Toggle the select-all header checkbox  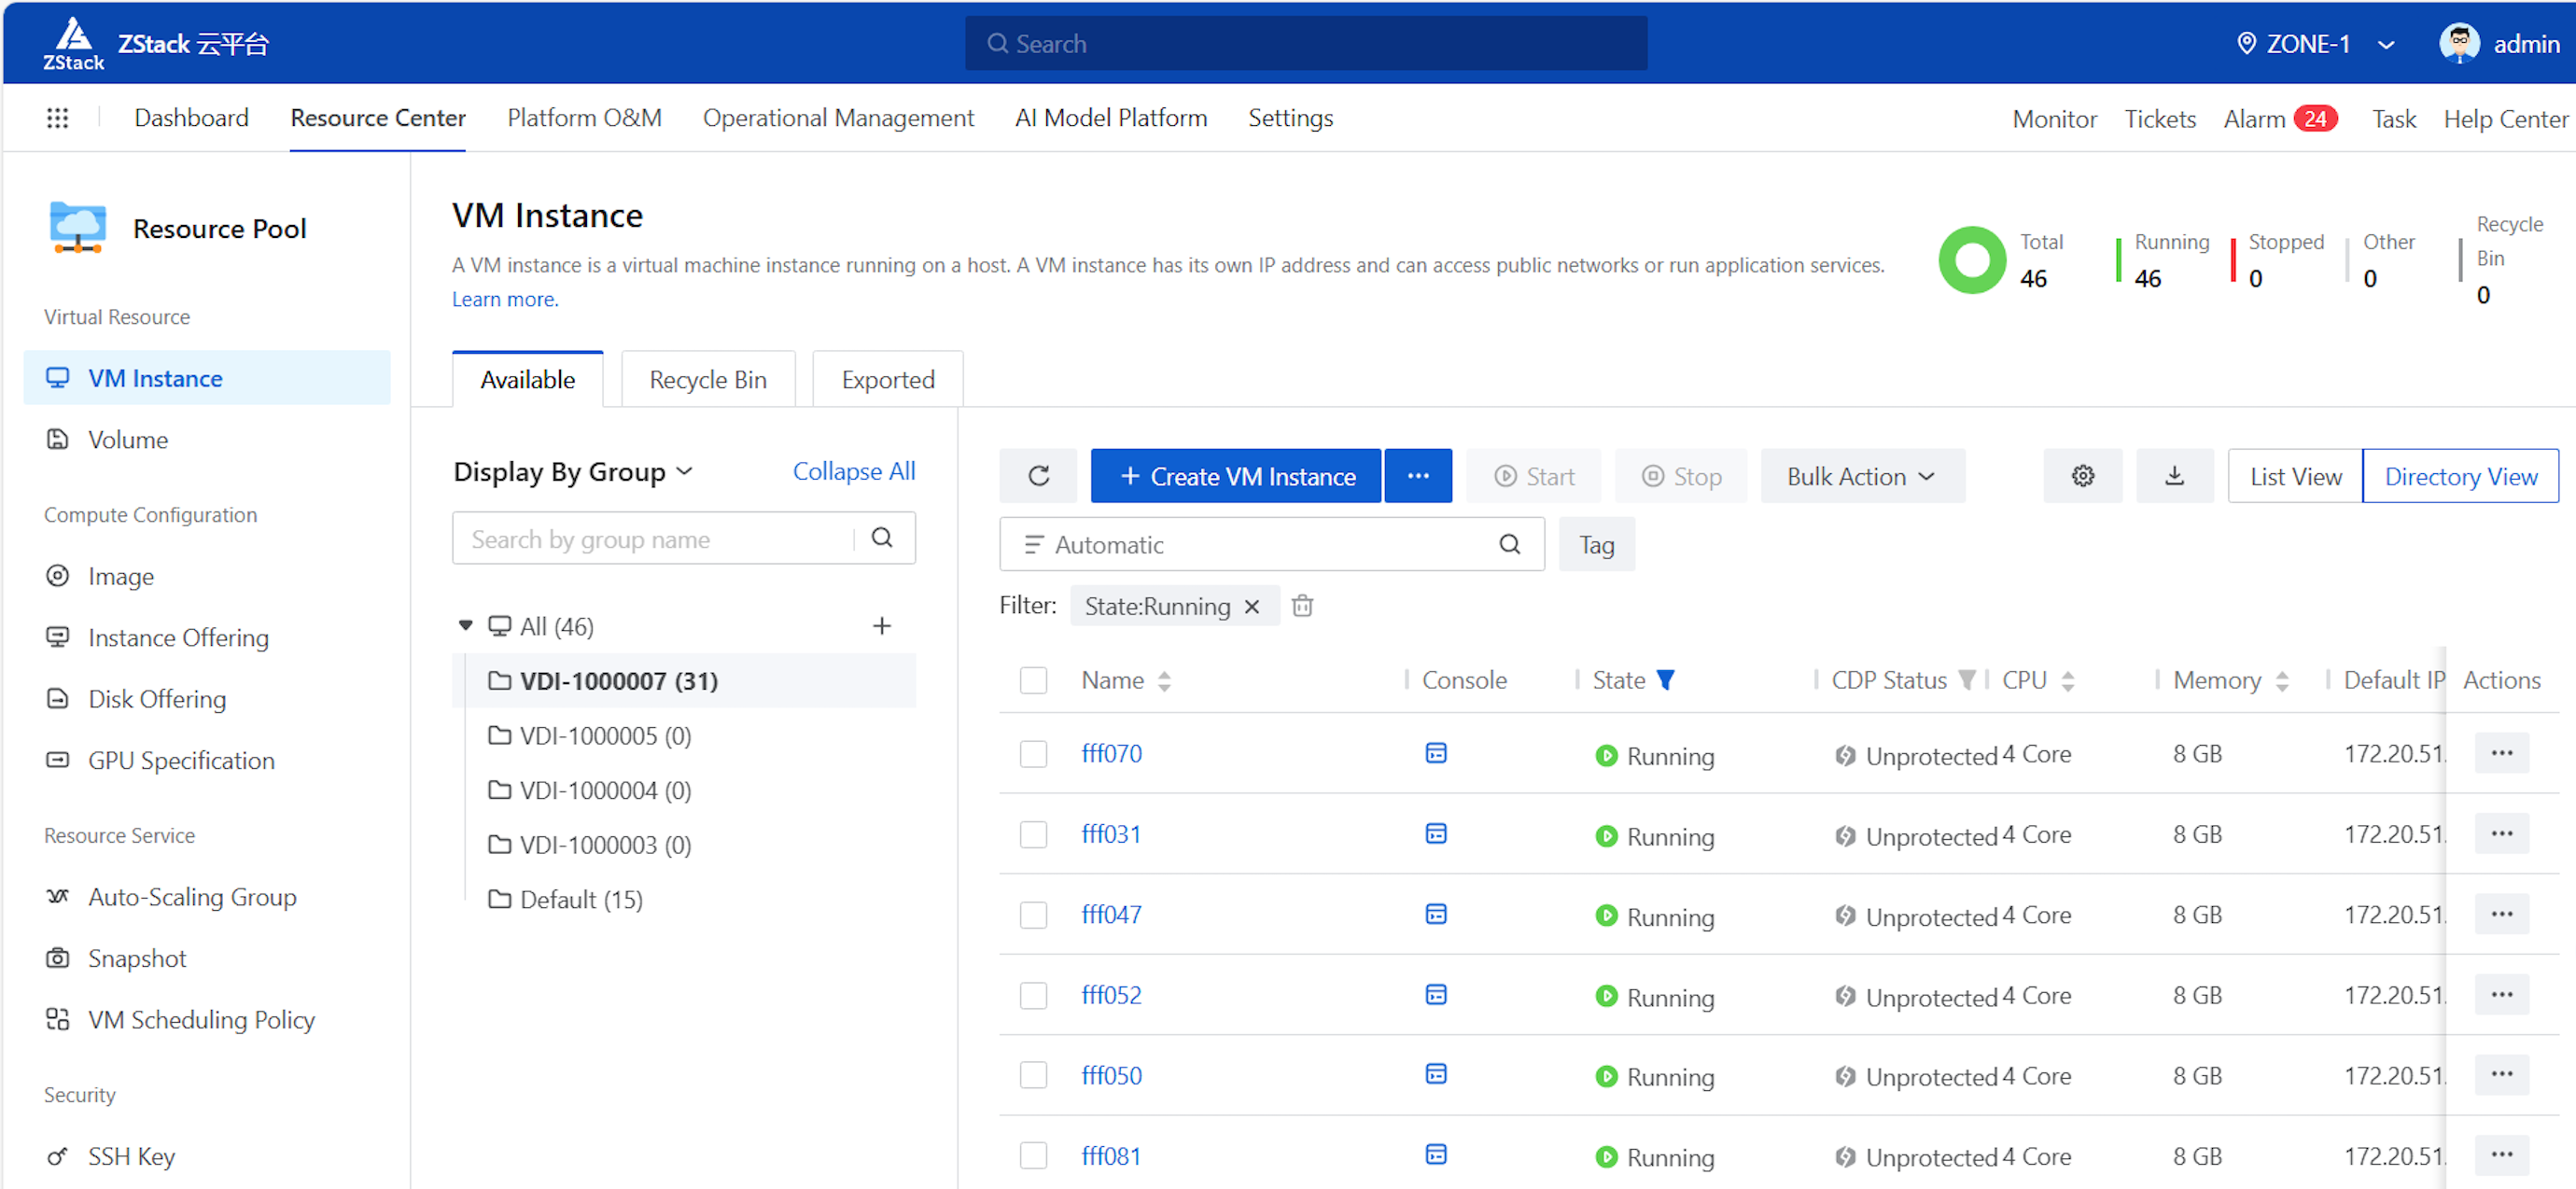coord(1033,680)
